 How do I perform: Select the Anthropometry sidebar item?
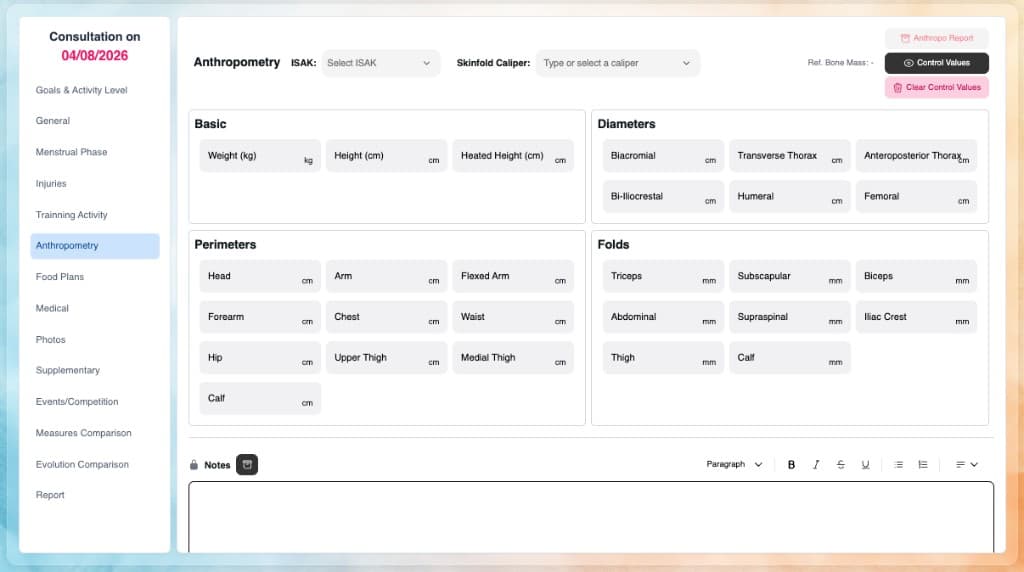coord(95,246)
